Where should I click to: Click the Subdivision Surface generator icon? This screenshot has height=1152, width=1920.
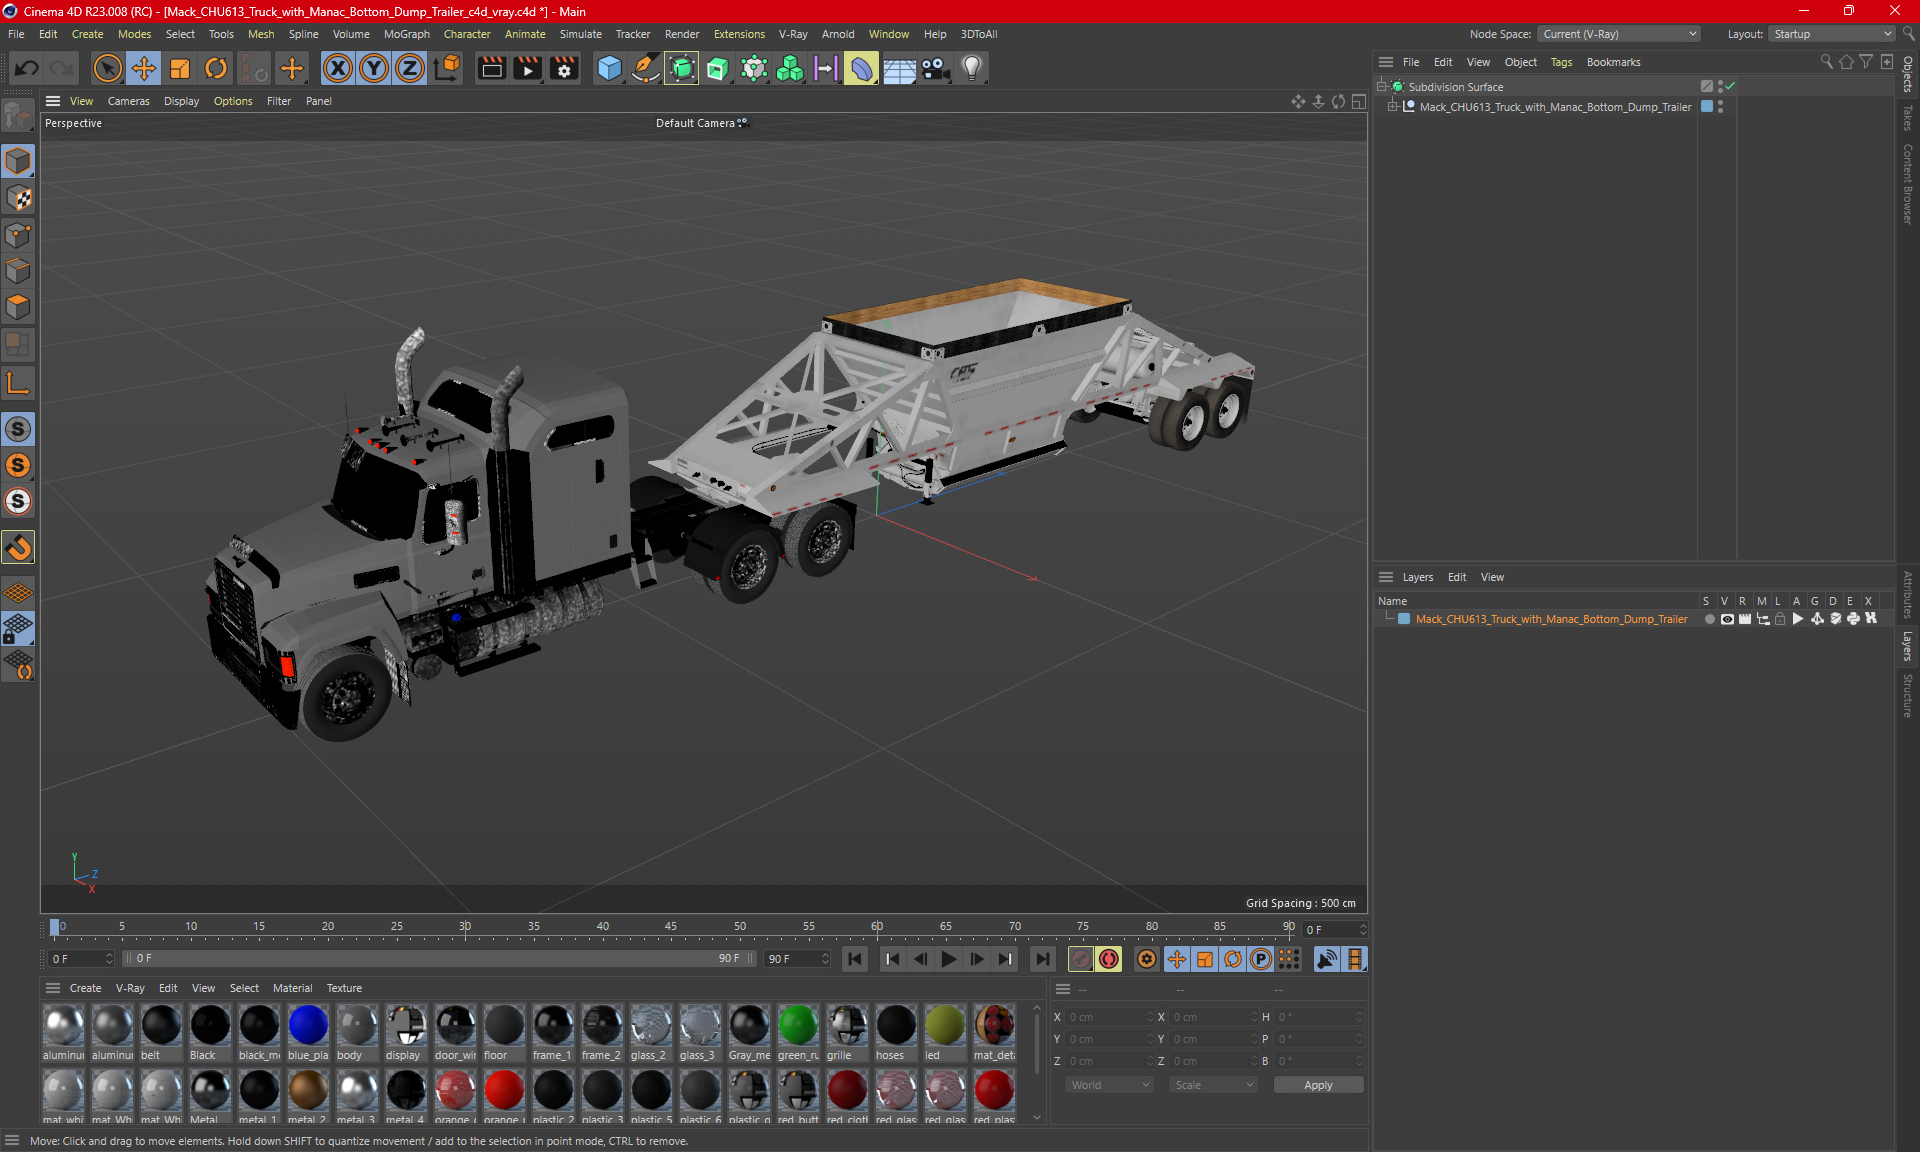click(682, 68)
